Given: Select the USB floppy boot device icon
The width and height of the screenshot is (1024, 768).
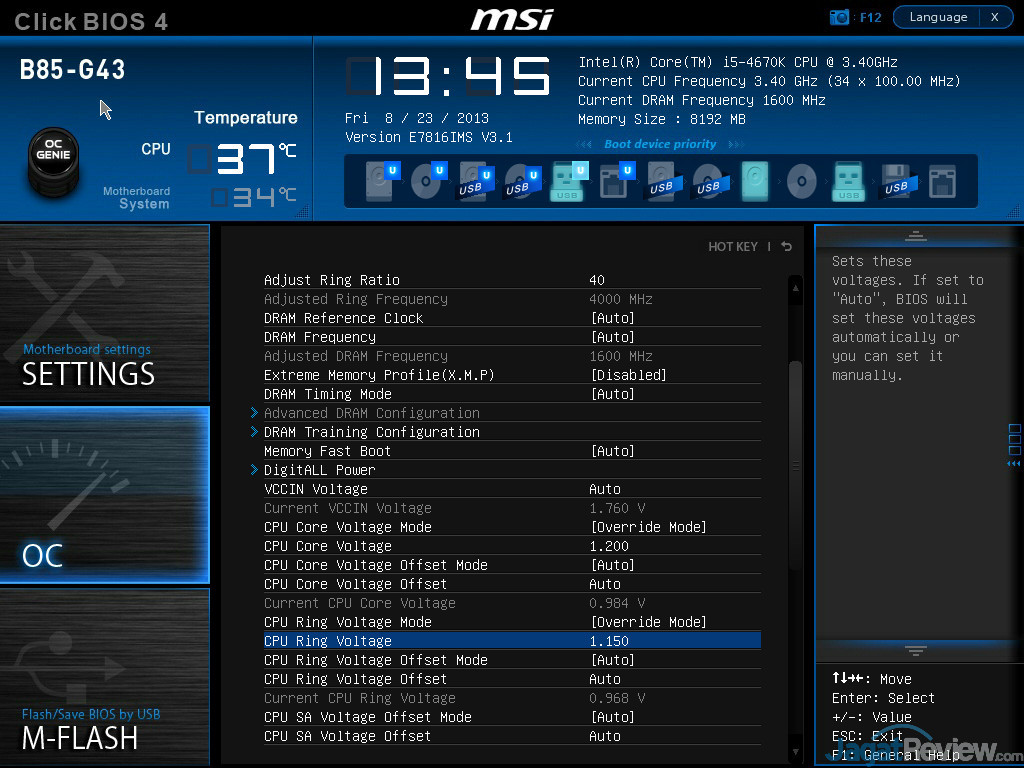Looking at the screenshot, I should pos(897,182).
